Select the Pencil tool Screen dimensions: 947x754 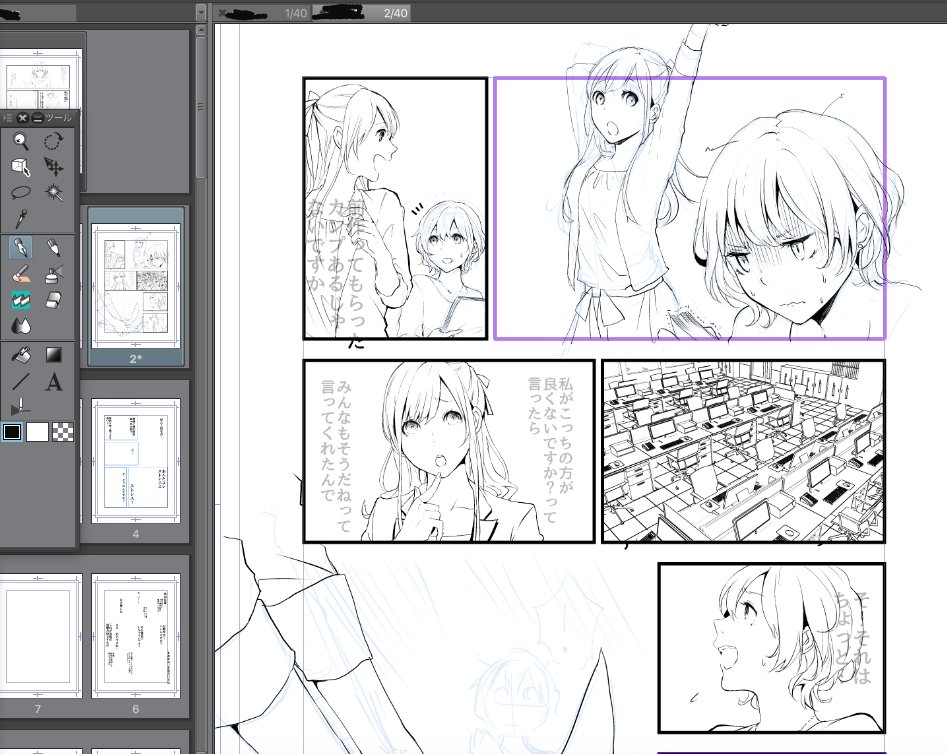point(54,248)
